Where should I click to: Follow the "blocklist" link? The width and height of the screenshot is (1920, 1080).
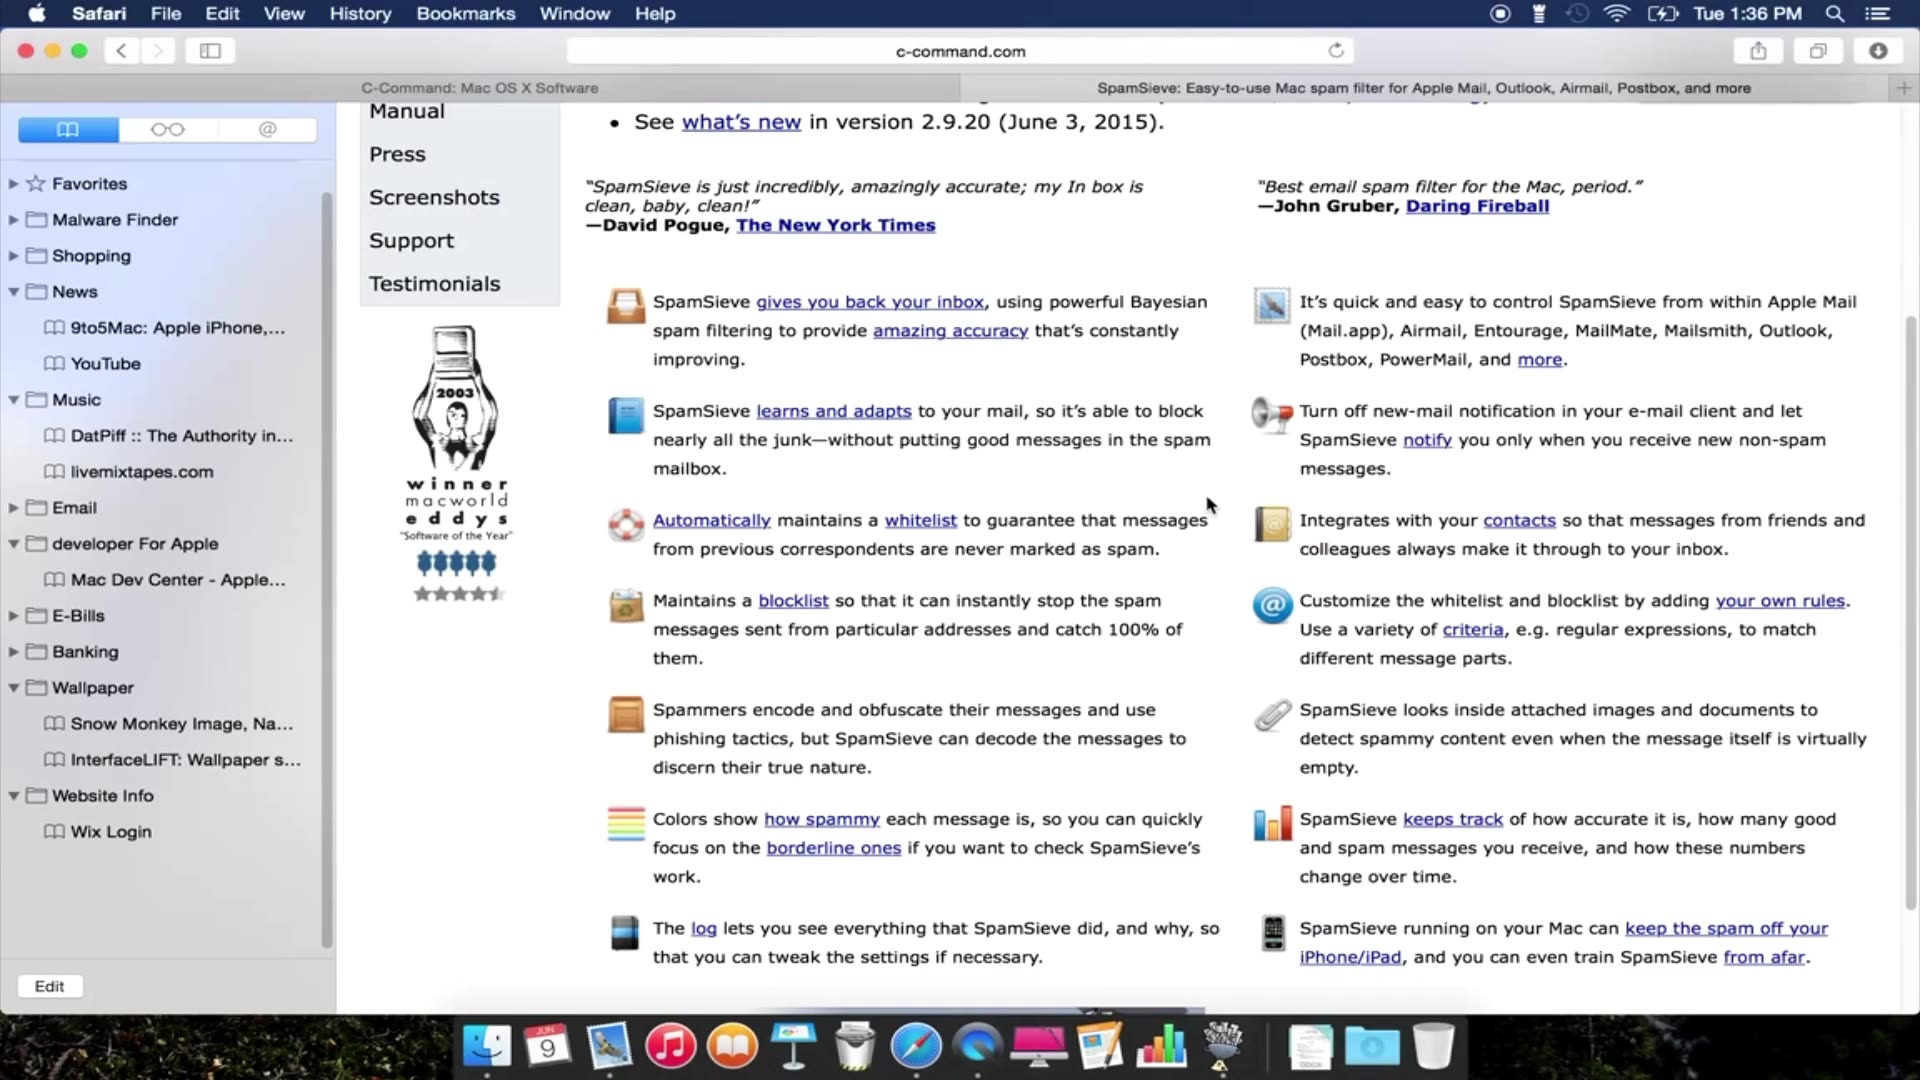793,601
